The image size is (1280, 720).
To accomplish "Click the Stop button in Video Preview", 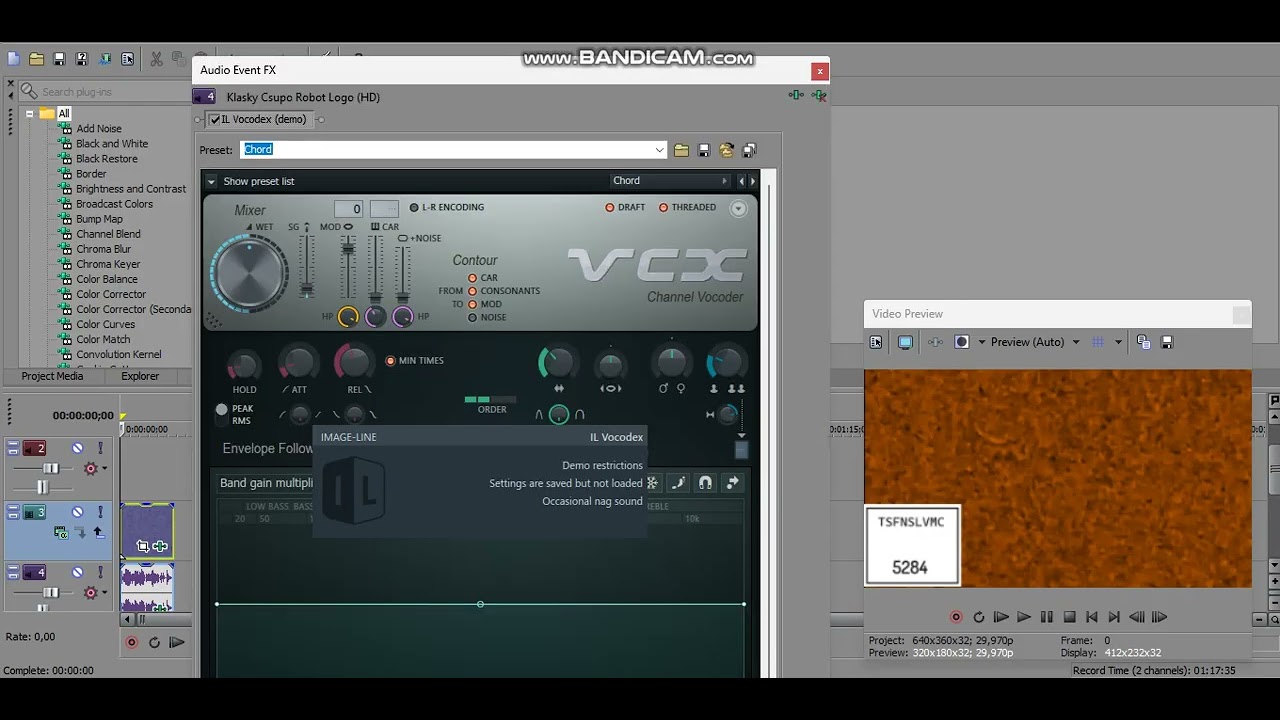I will pos(1069,617).
